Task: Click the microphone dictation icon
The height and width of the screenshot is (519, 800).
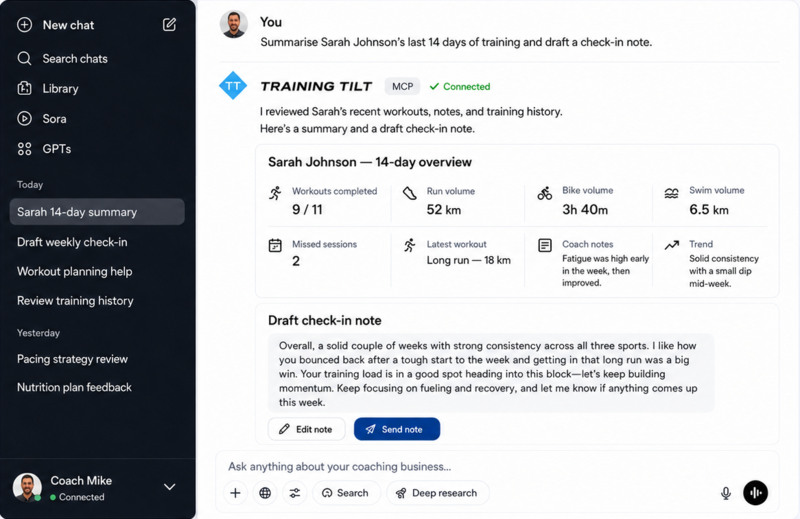Action: pyautogui.click(x=726, y=493)
